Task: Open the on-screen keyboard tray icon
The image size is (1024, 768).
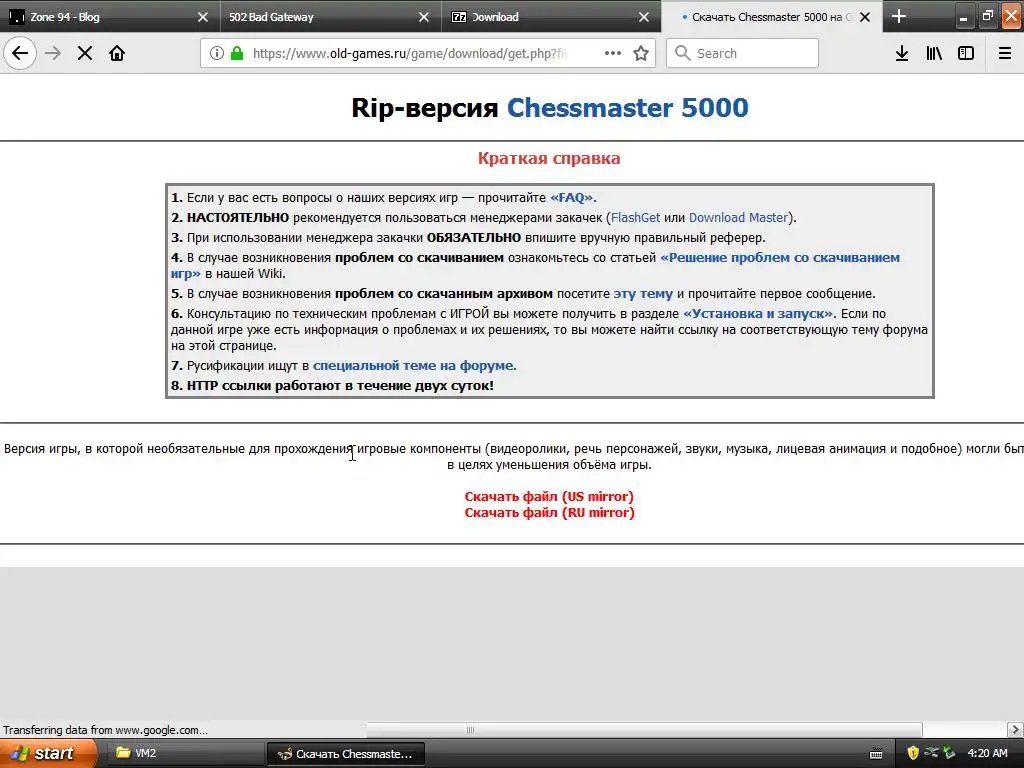Action: point(876,754)
